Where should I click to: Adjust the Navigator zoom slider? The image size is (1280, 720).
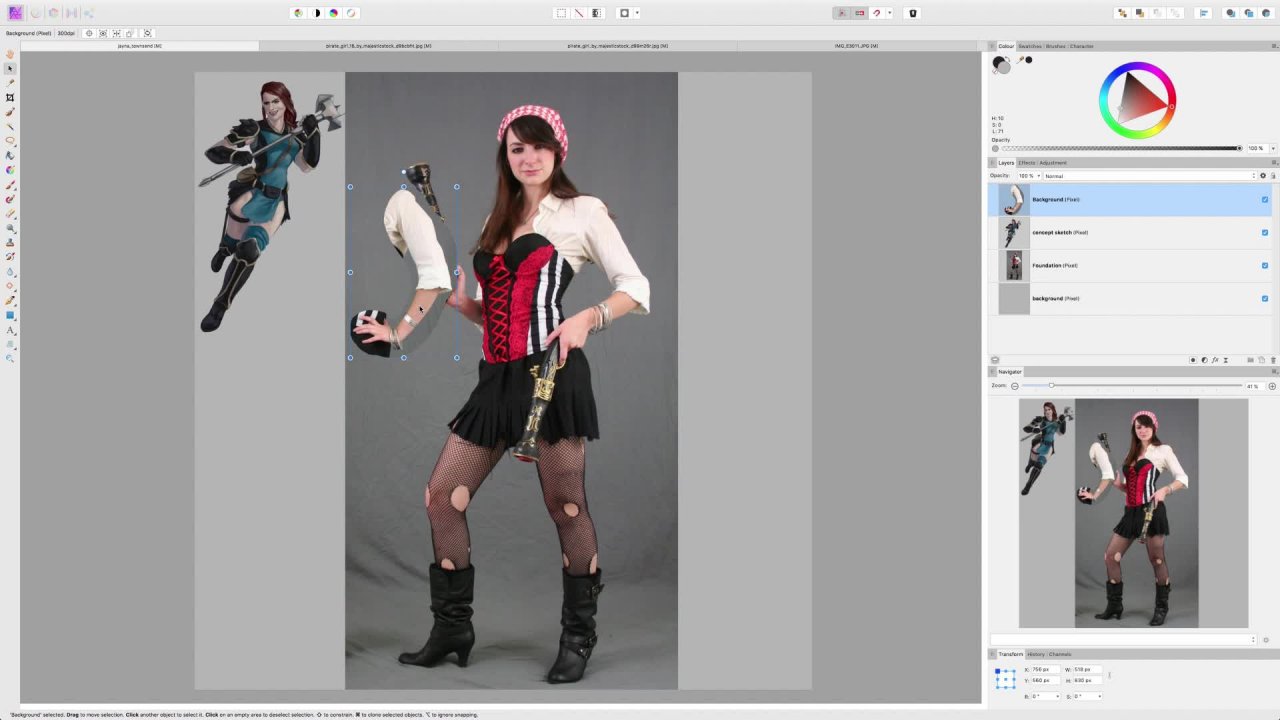[x=1130, y=386]
